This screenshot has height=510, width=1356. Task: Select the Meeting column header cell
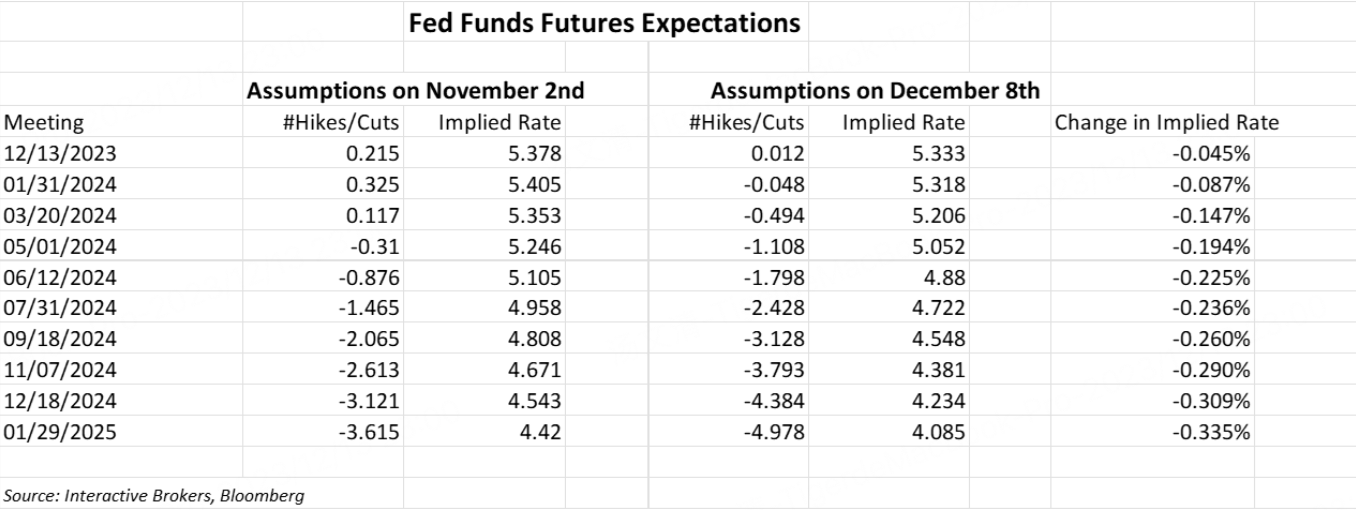click(x=44, y=123)
